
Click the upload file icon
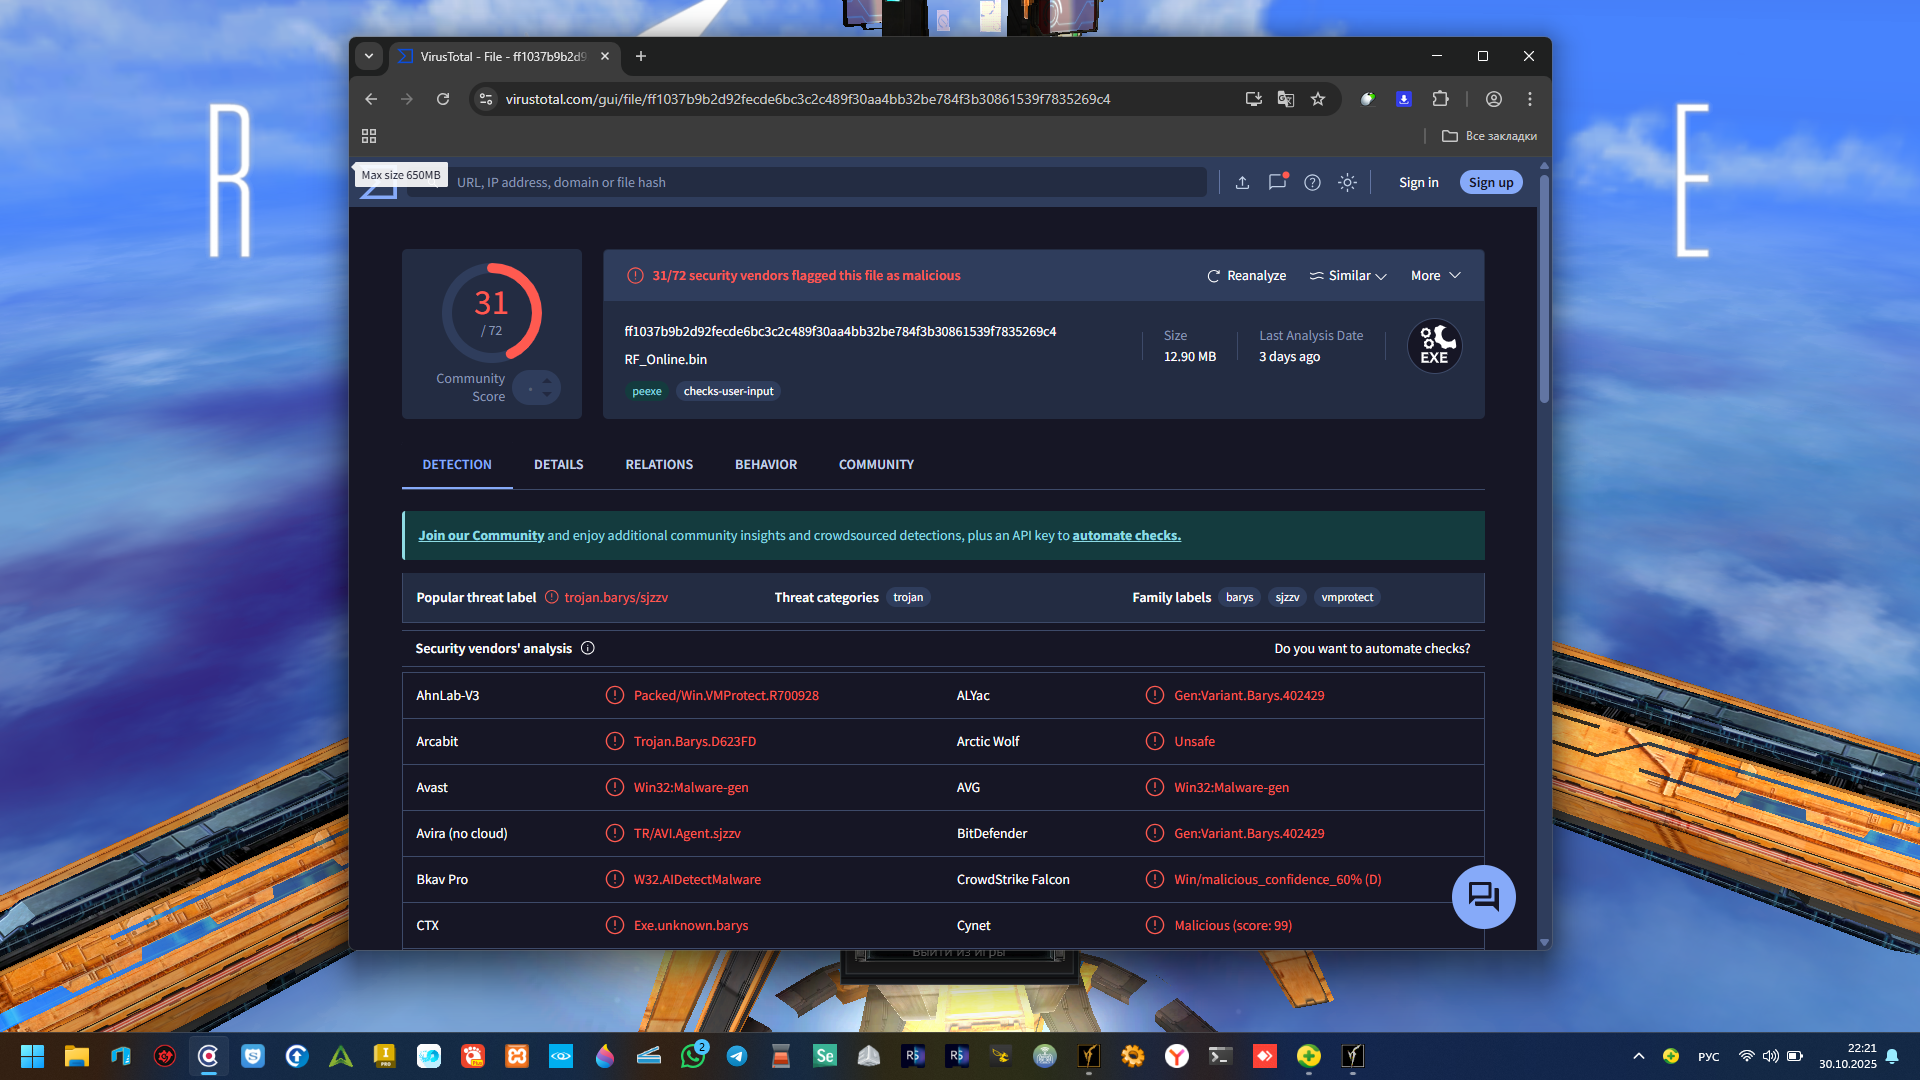1242,182
